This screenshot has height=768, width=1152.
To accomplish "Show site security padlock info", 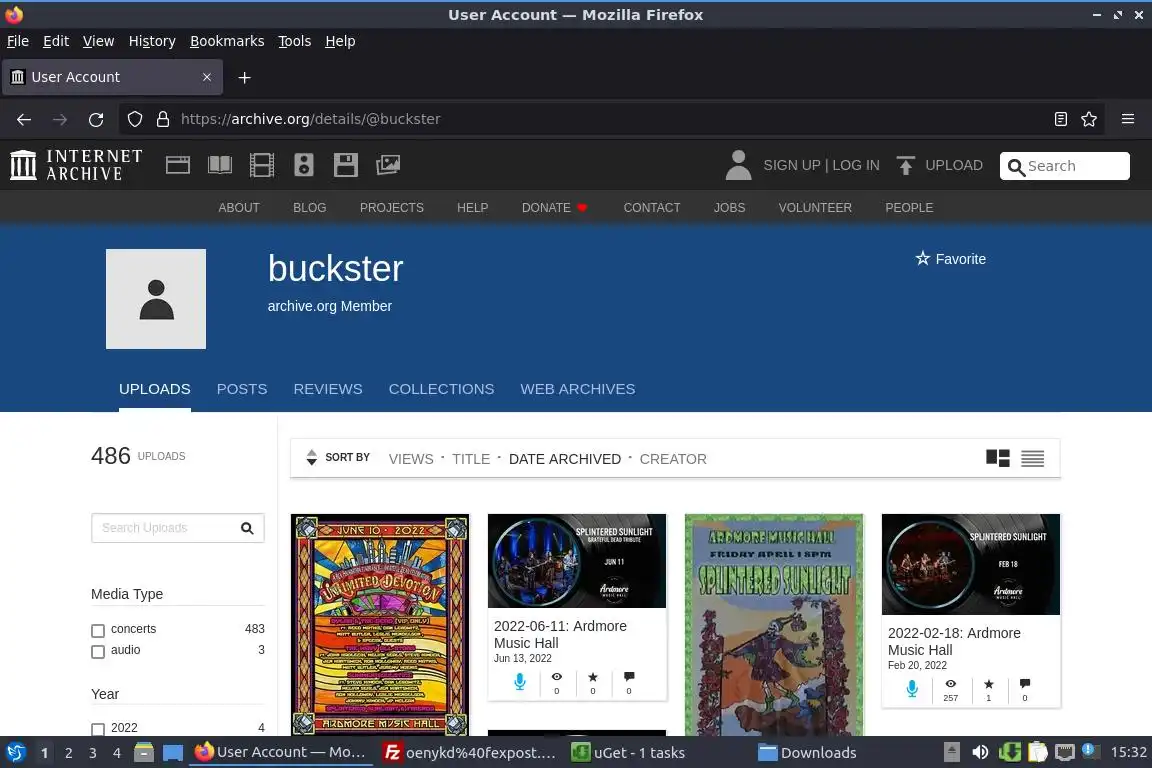I will coord(163,119).
